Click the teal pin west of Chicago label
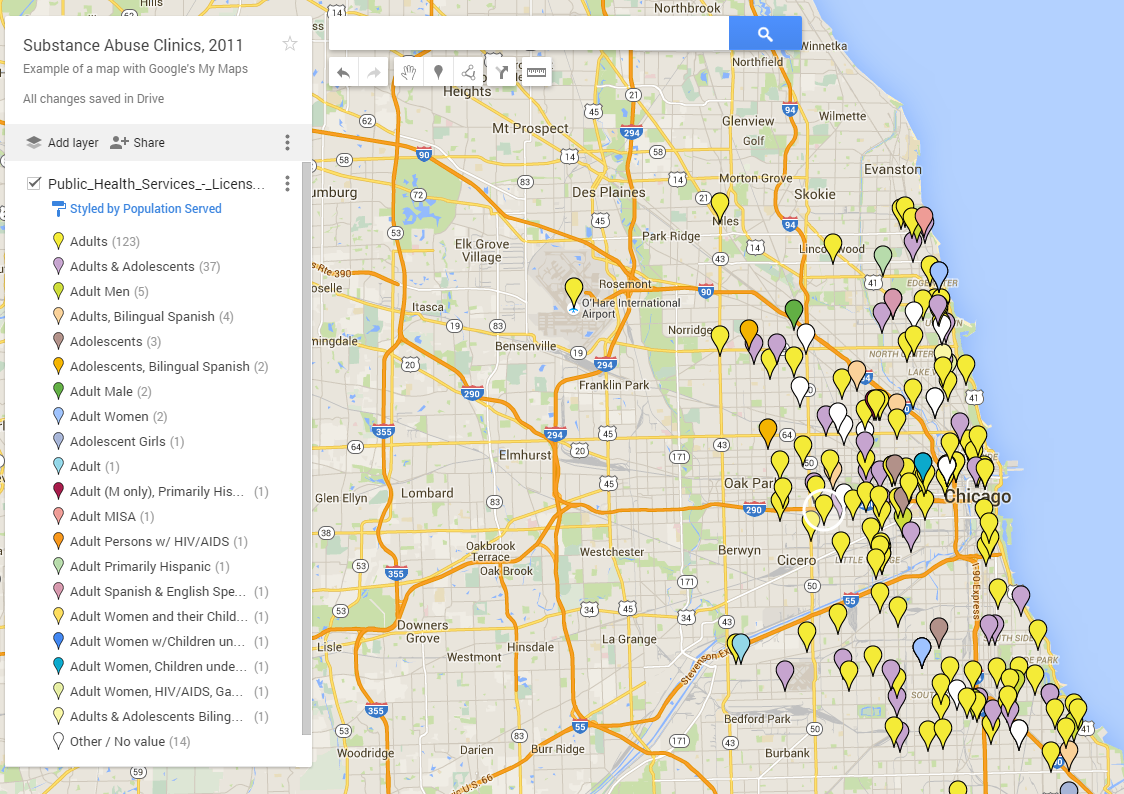The width and height of the screenshot is (1124, 794). pos(923,466)
